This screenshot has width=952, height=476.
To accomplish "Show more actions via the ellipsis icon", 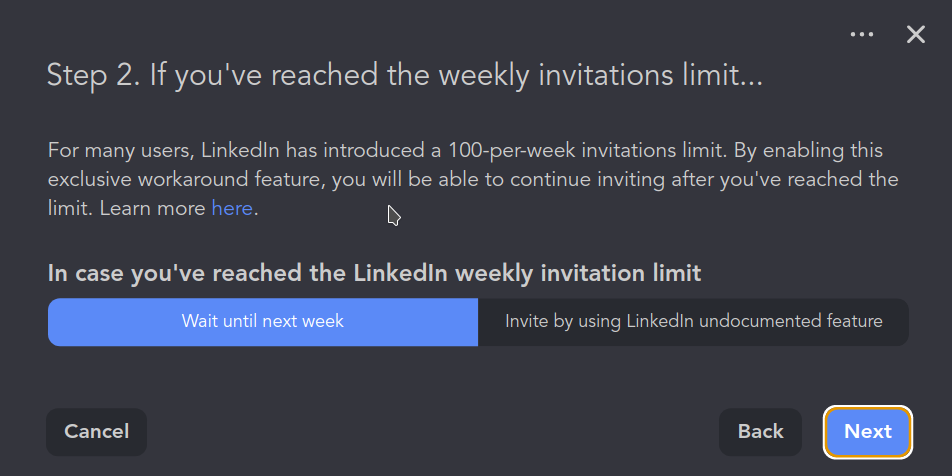I will pyautogui.click(x=862, y=35).
